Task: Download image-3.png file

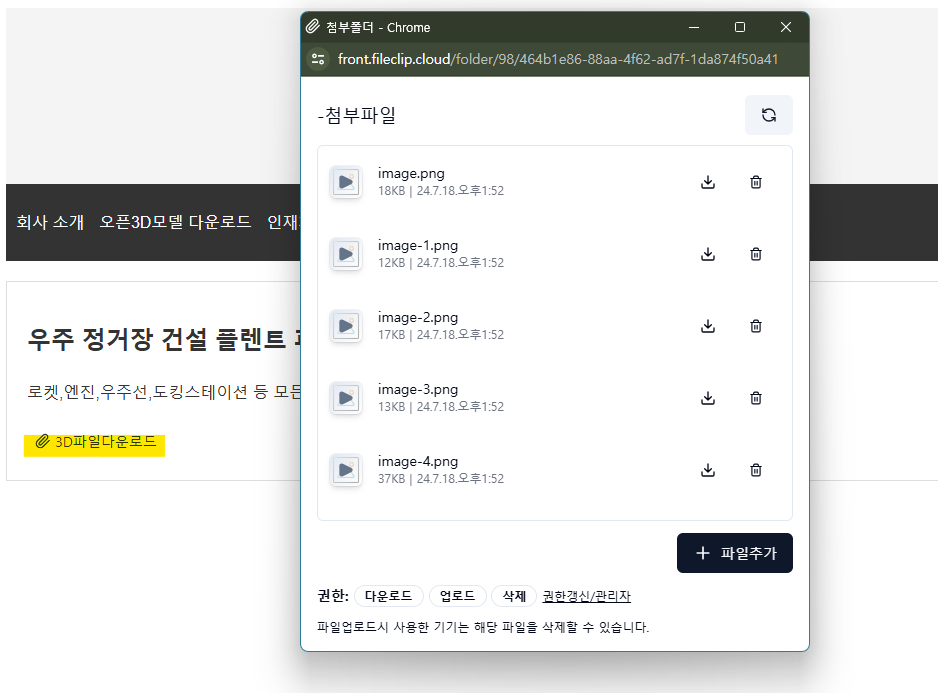Action: (x=708, y=398)
